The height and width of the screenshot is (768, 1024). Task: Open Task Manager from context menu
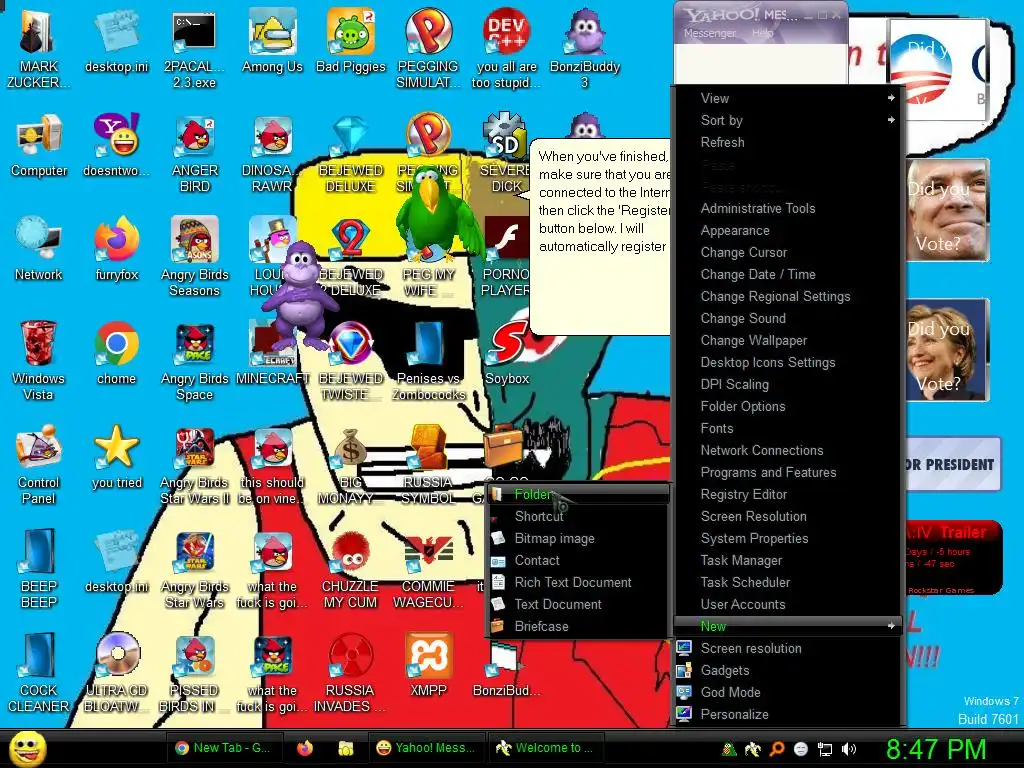tap(788, 560)
